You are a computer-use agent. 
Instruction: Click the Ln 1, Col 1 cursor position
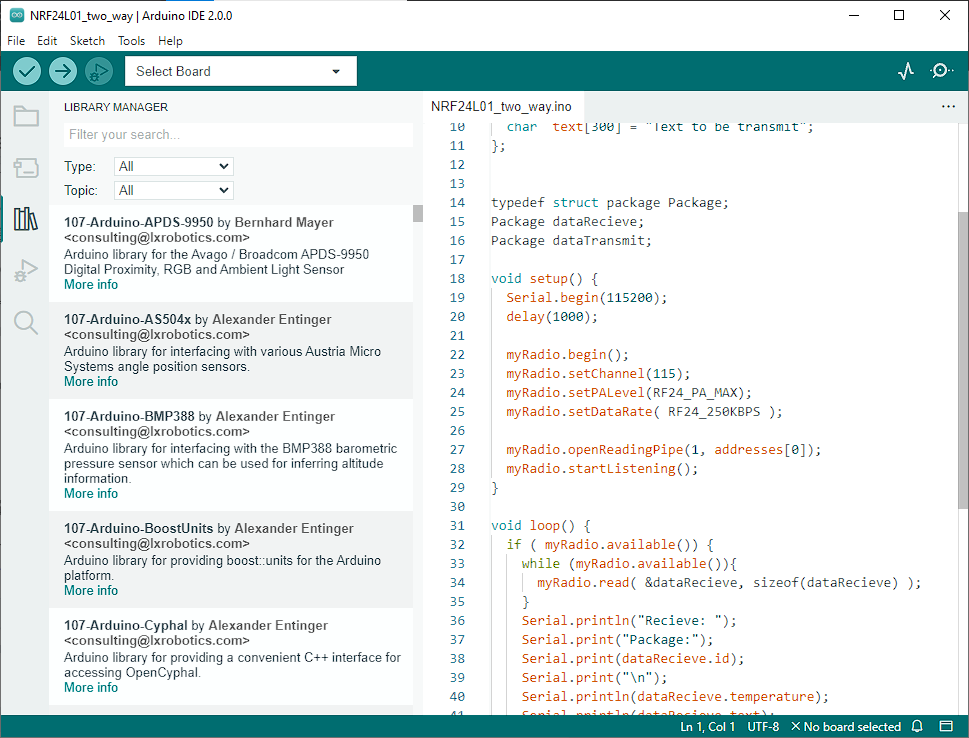tap(708, 727)
